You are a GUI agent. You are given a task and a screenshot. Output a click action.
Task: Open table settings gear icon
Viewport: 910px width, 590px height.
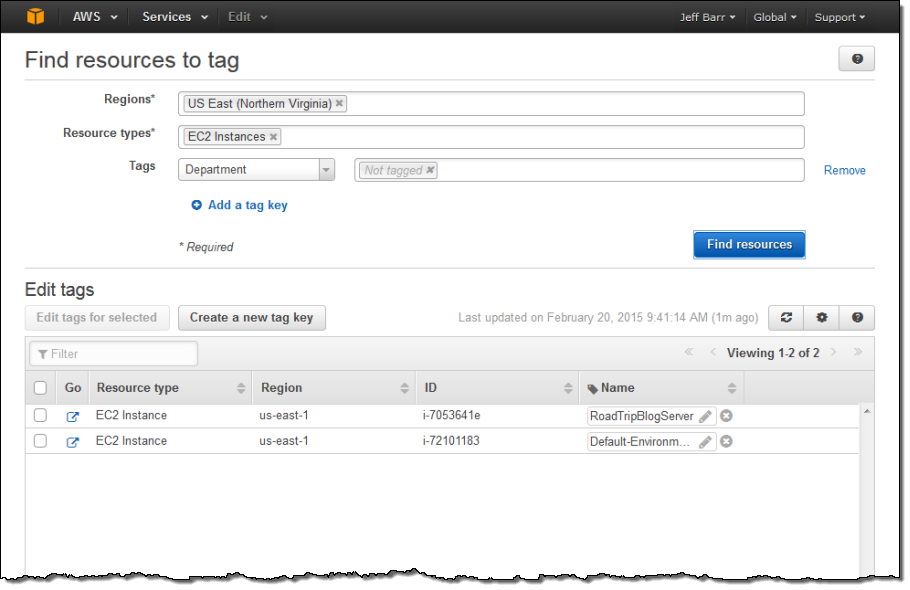[x=822, y=318]
